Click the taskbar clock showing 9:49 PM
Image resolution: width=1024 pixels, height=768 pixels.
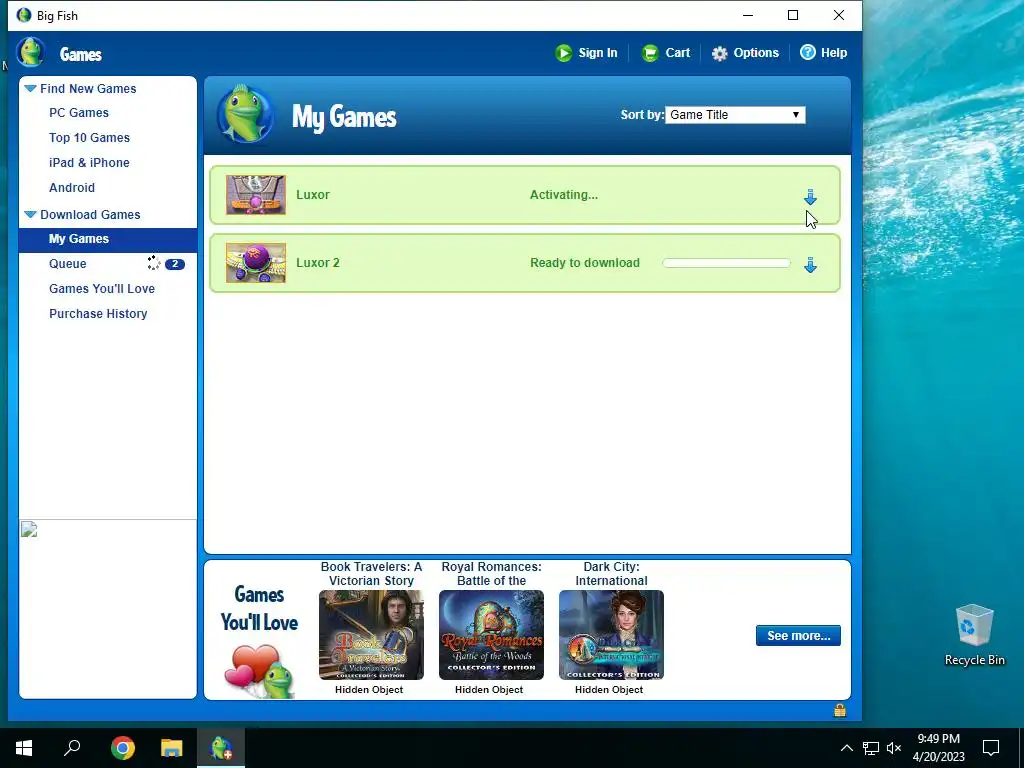coord(938,748)
